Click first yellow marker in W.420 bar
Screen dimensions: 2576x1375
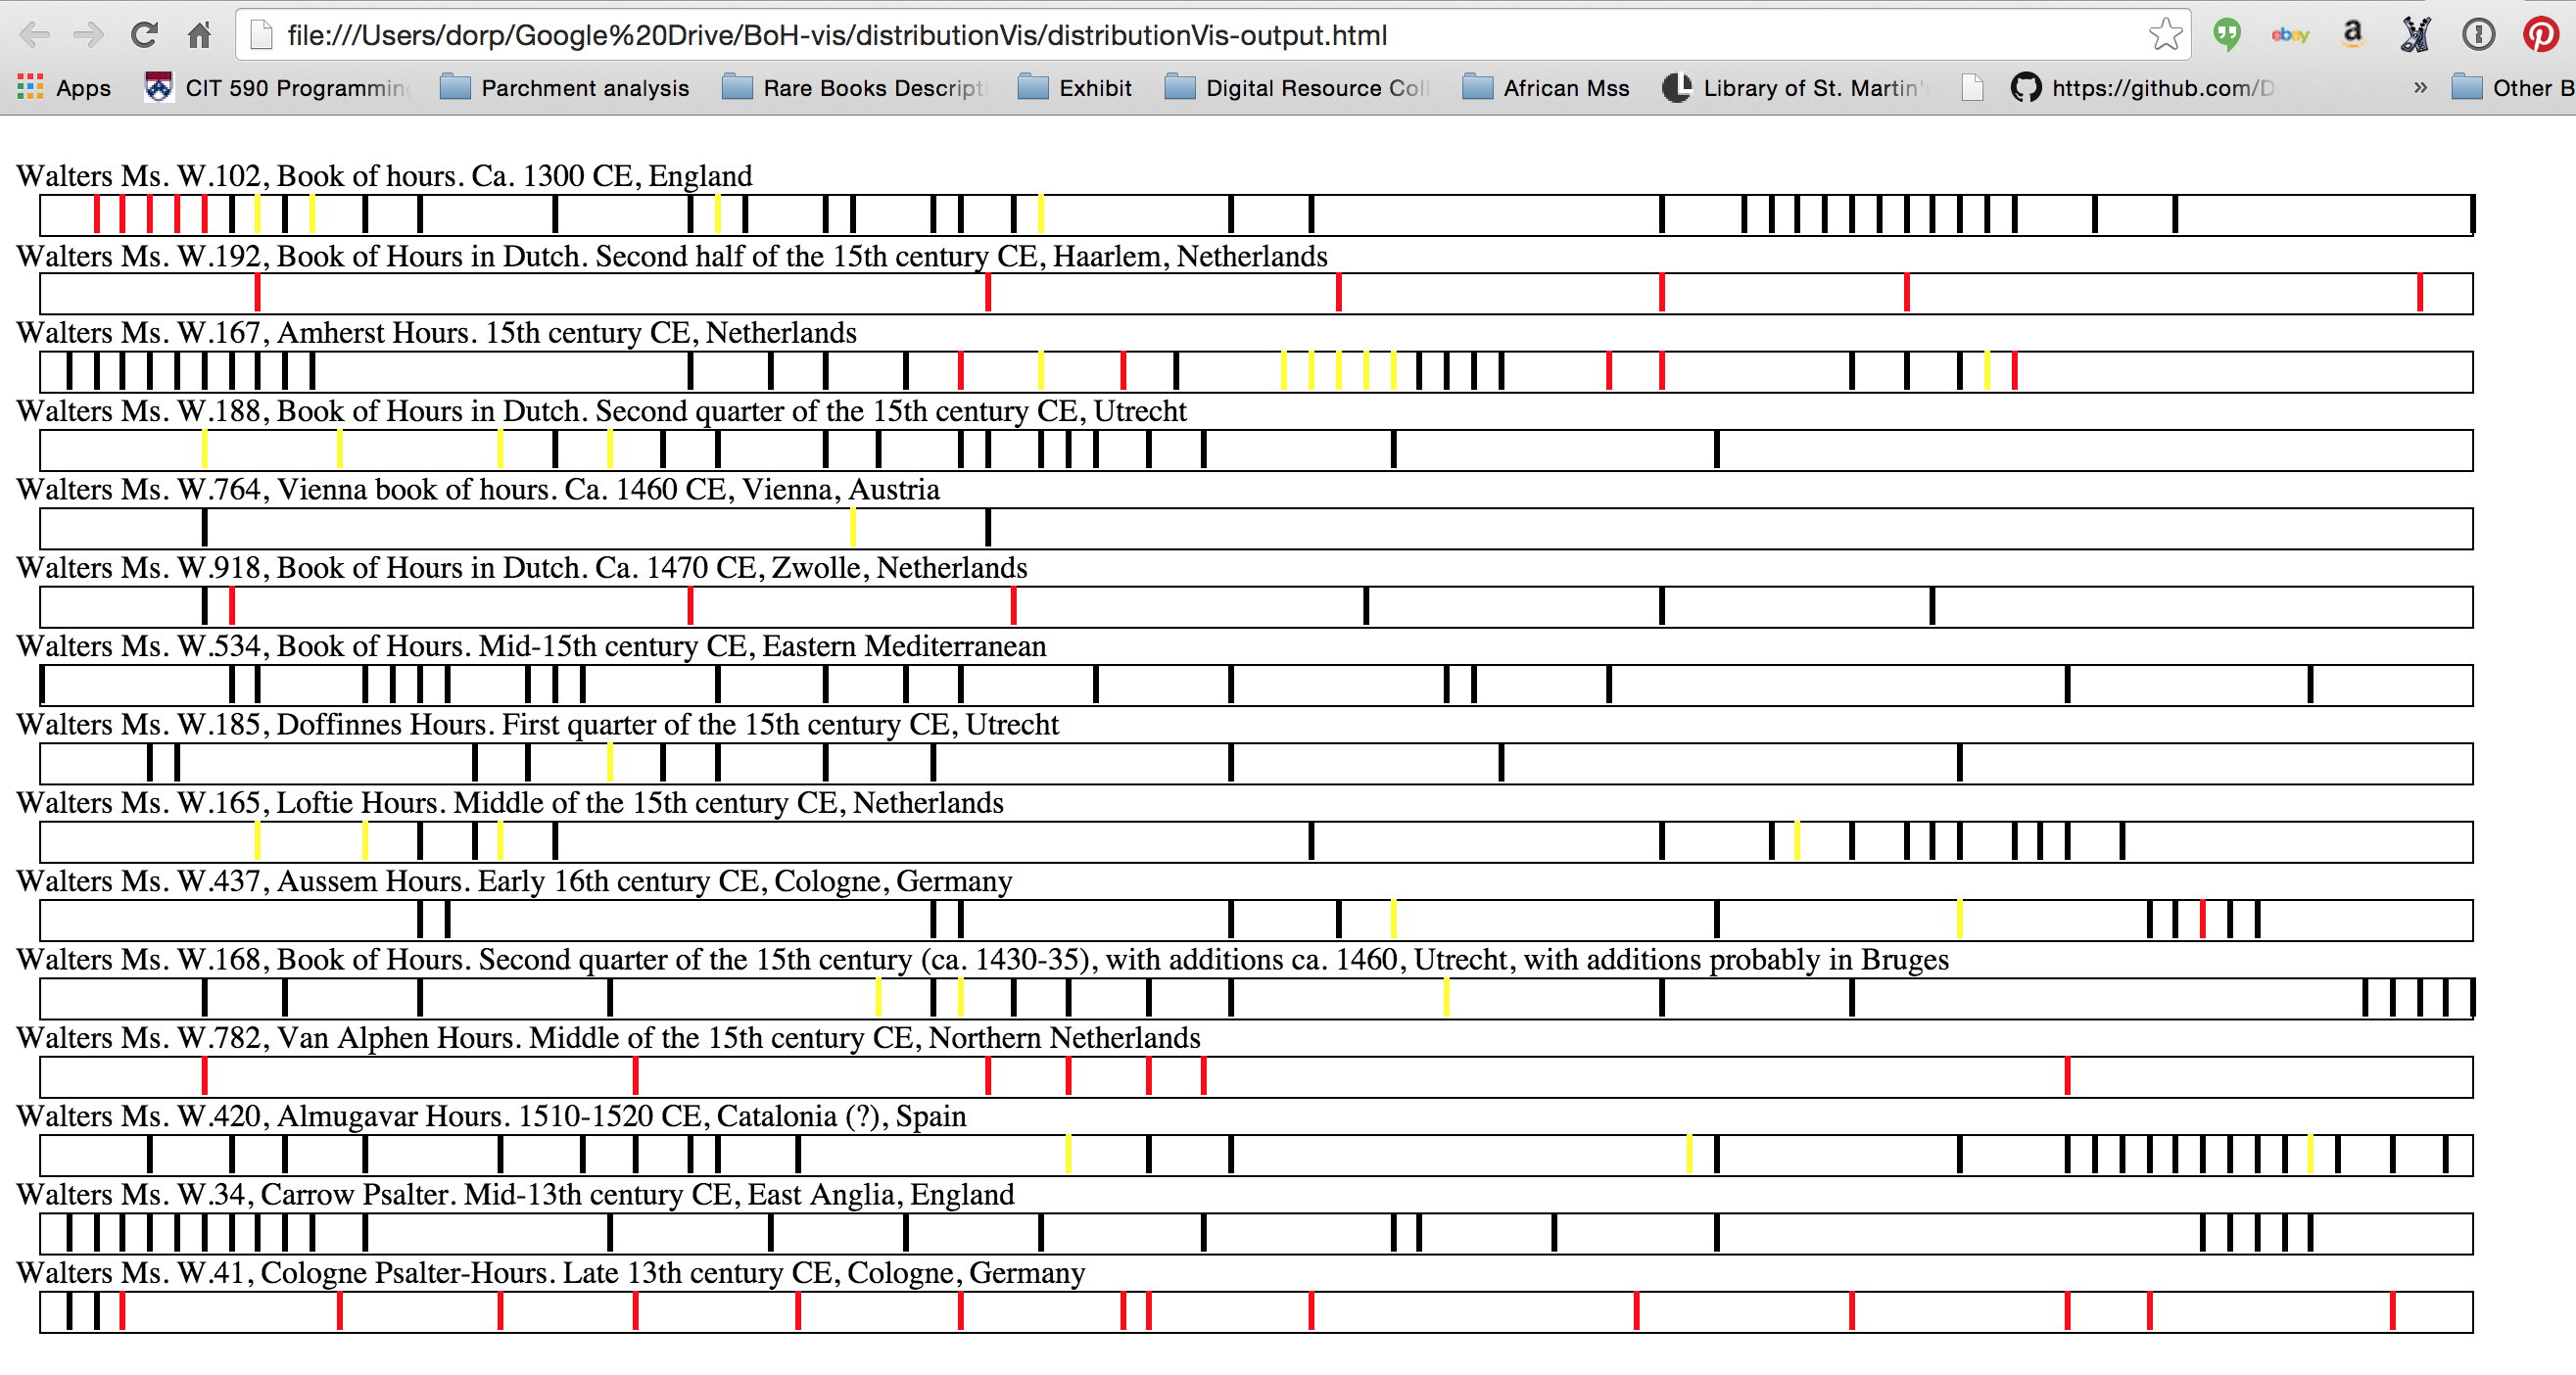point(1068,1155)
